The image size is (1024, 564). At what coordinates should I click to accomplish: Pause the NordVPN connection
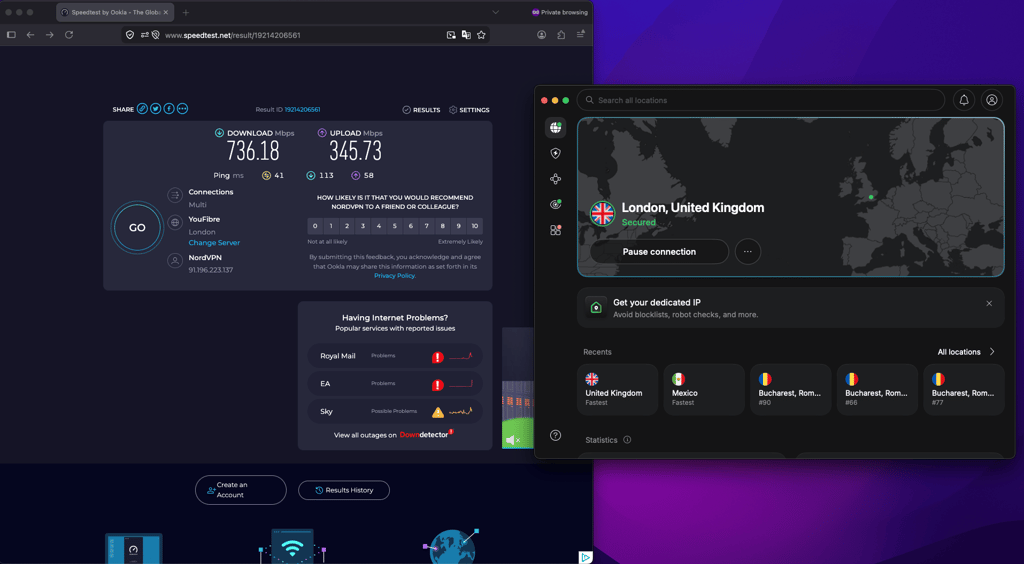point(659,251)
